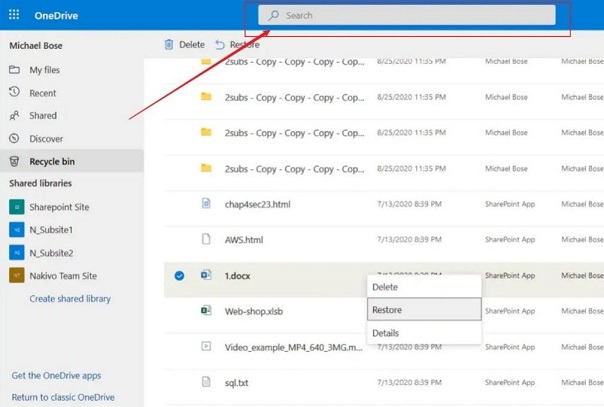Click SharePoint App in the Web-shop.xlsb row
This screenshot has height=407, width=604.
pos(510,311)
